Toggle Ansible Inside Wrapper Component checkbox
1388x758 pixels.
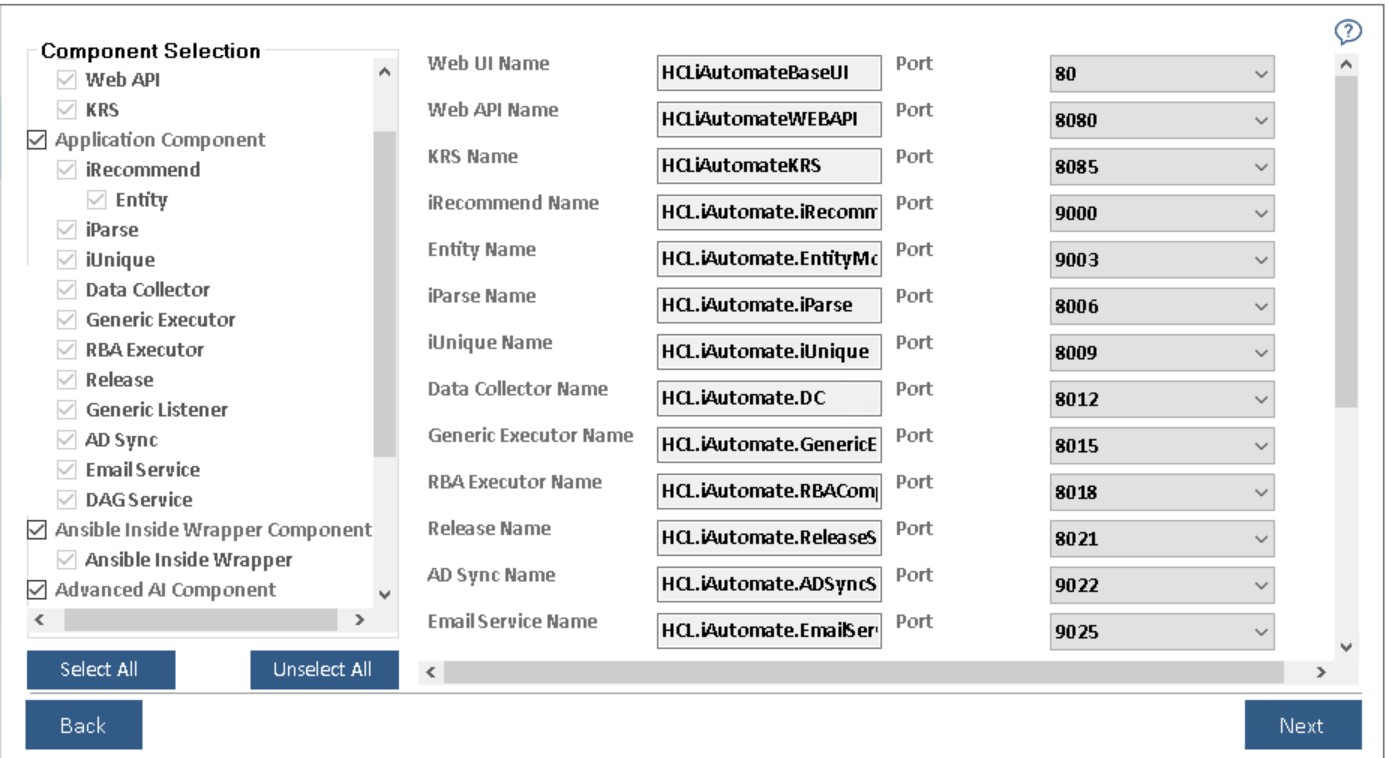[x=34, y=530]
